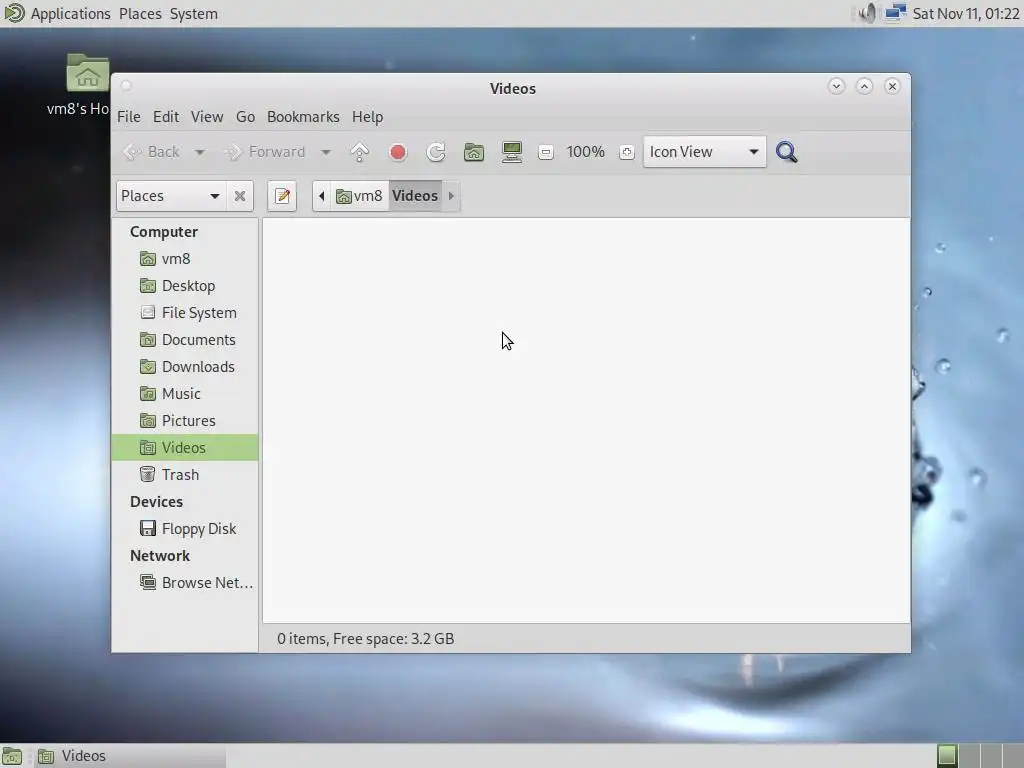
Task: Open the Places side pane dropdown
Action: coord(171,196)
